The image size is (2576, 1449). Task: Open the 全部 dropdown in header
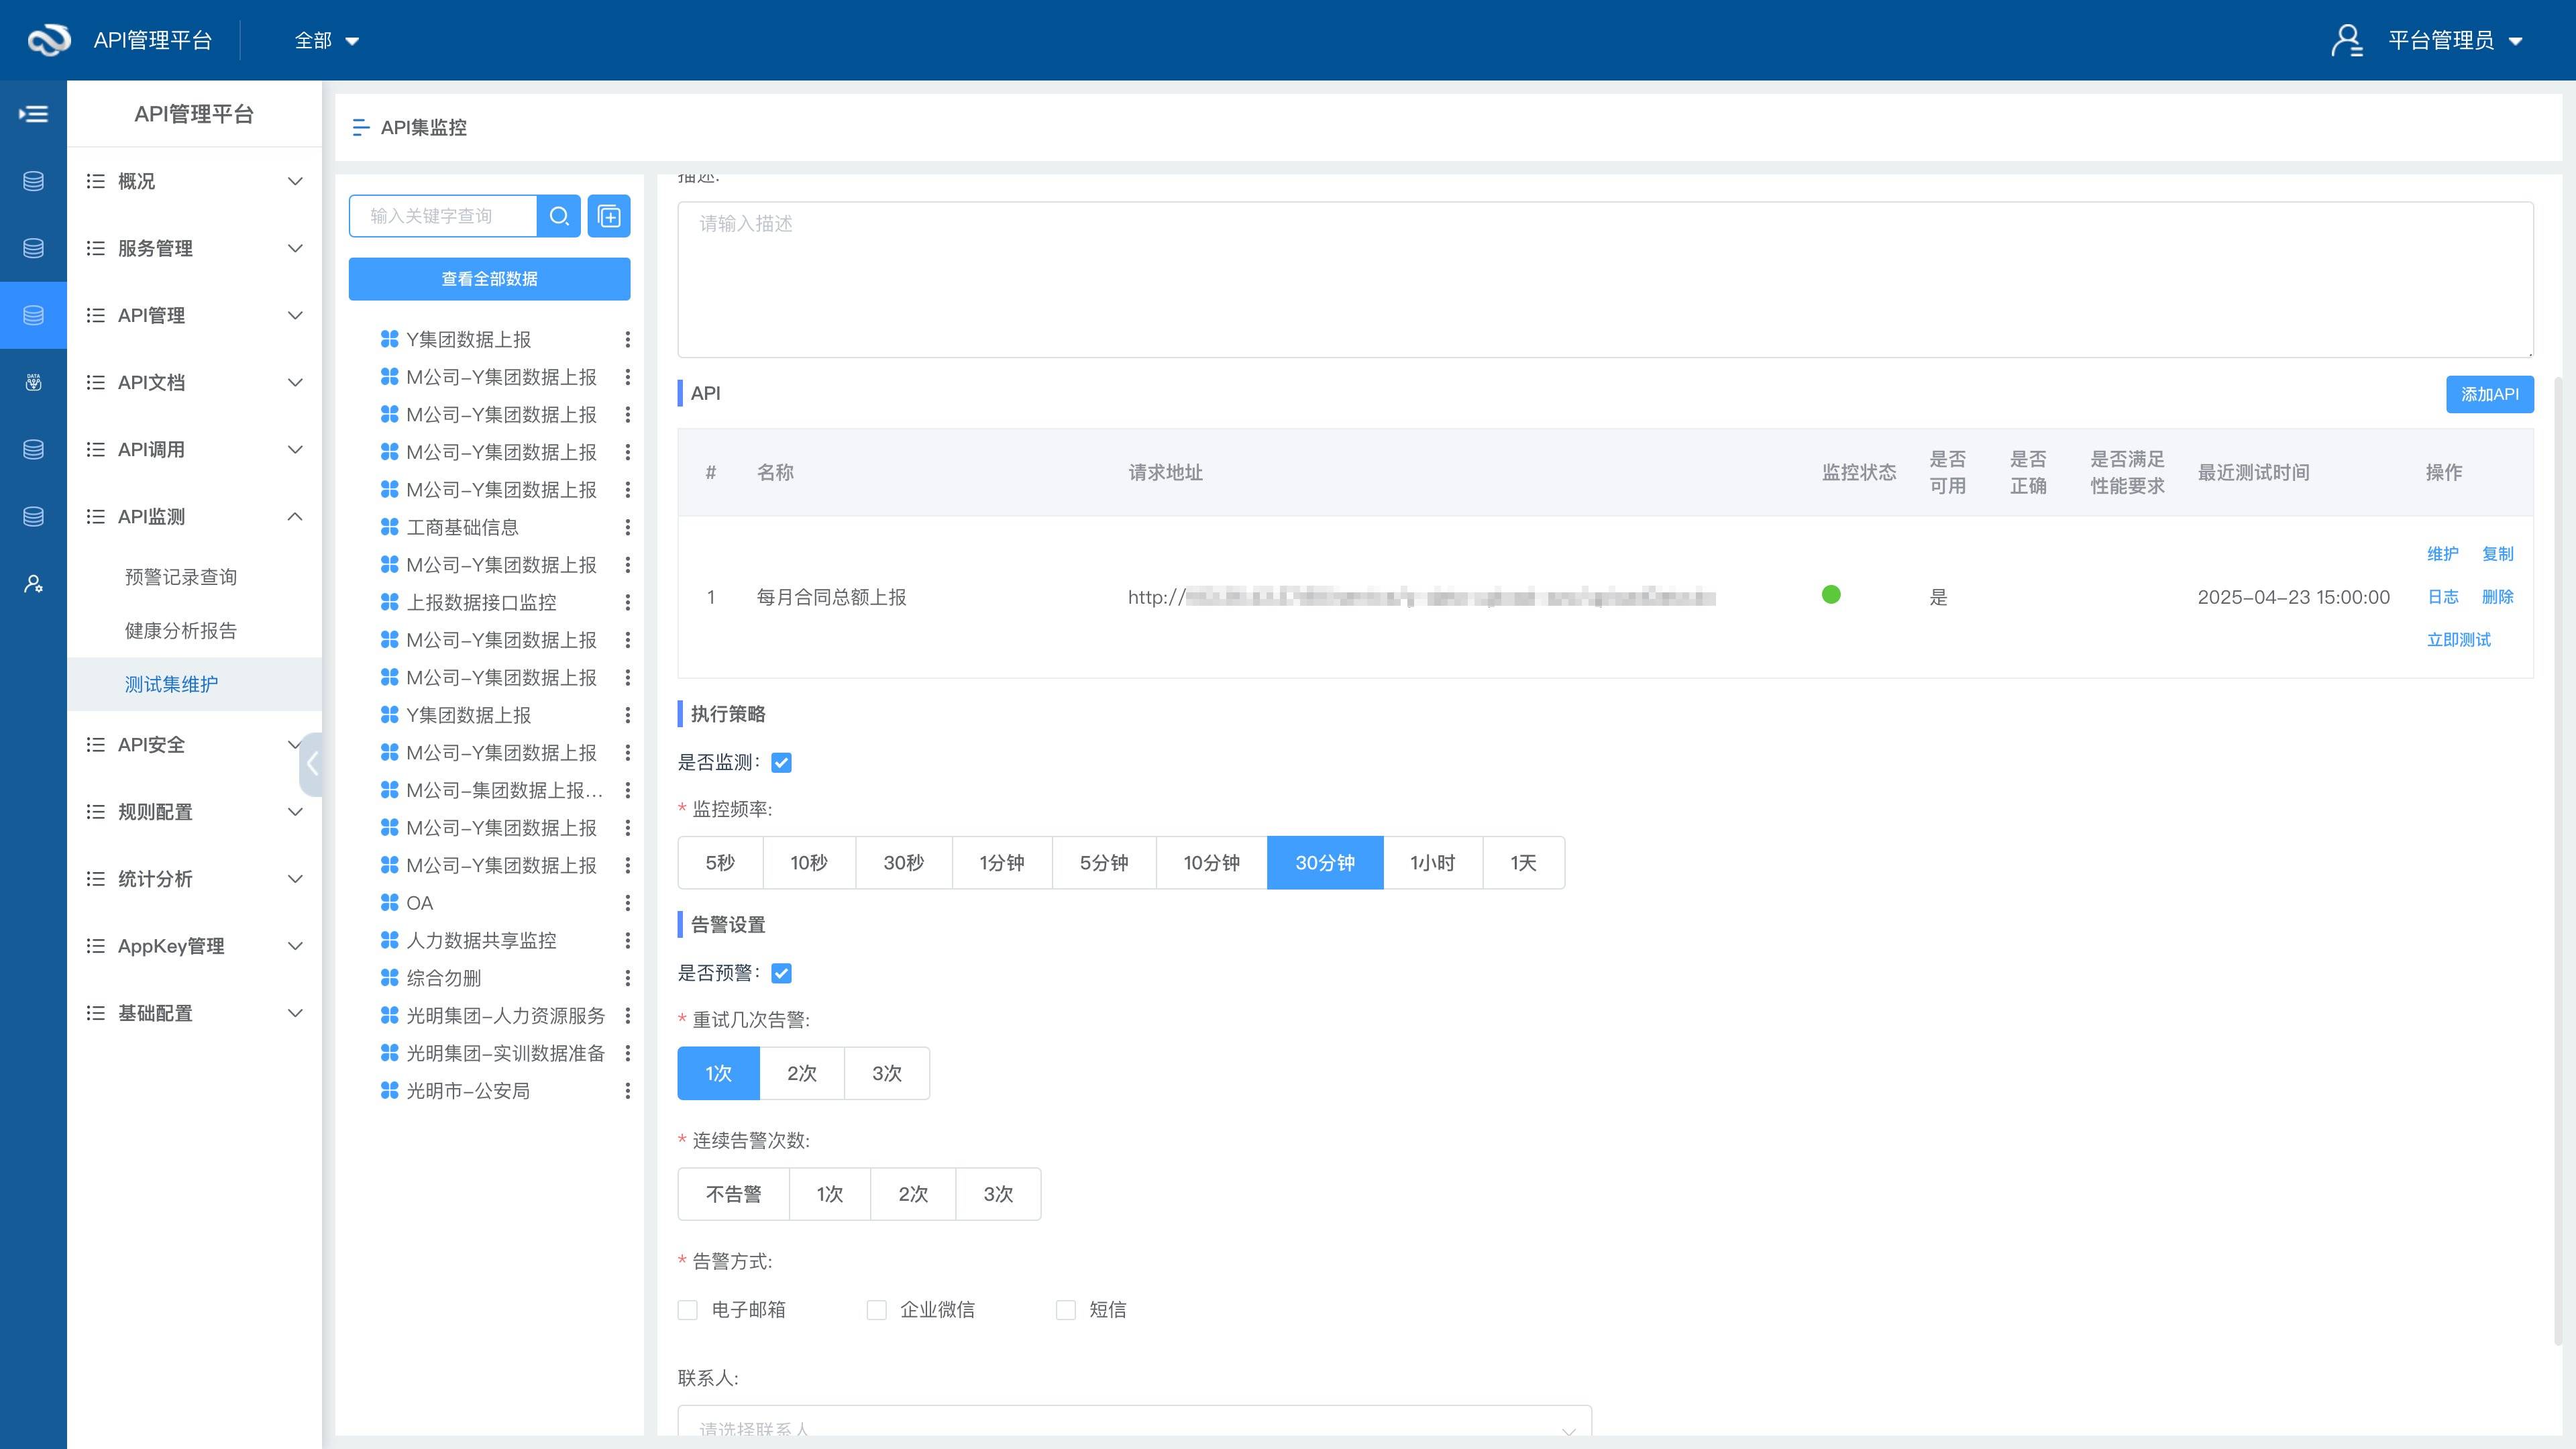click(326, 40)
